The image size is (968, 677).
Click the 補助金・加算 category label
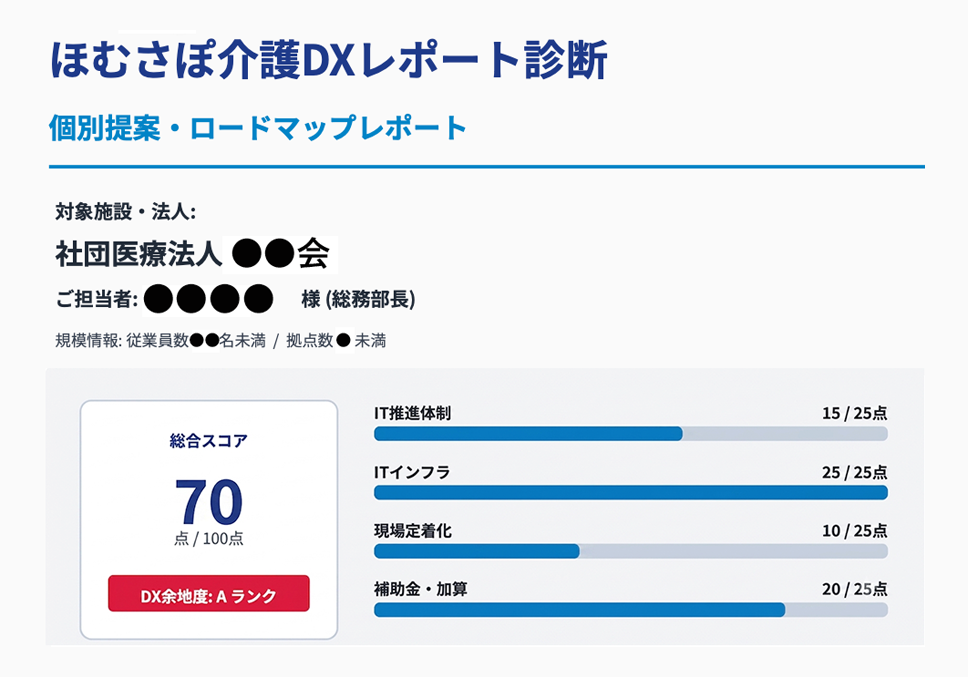pyautogui.click(x=420, y=589)
